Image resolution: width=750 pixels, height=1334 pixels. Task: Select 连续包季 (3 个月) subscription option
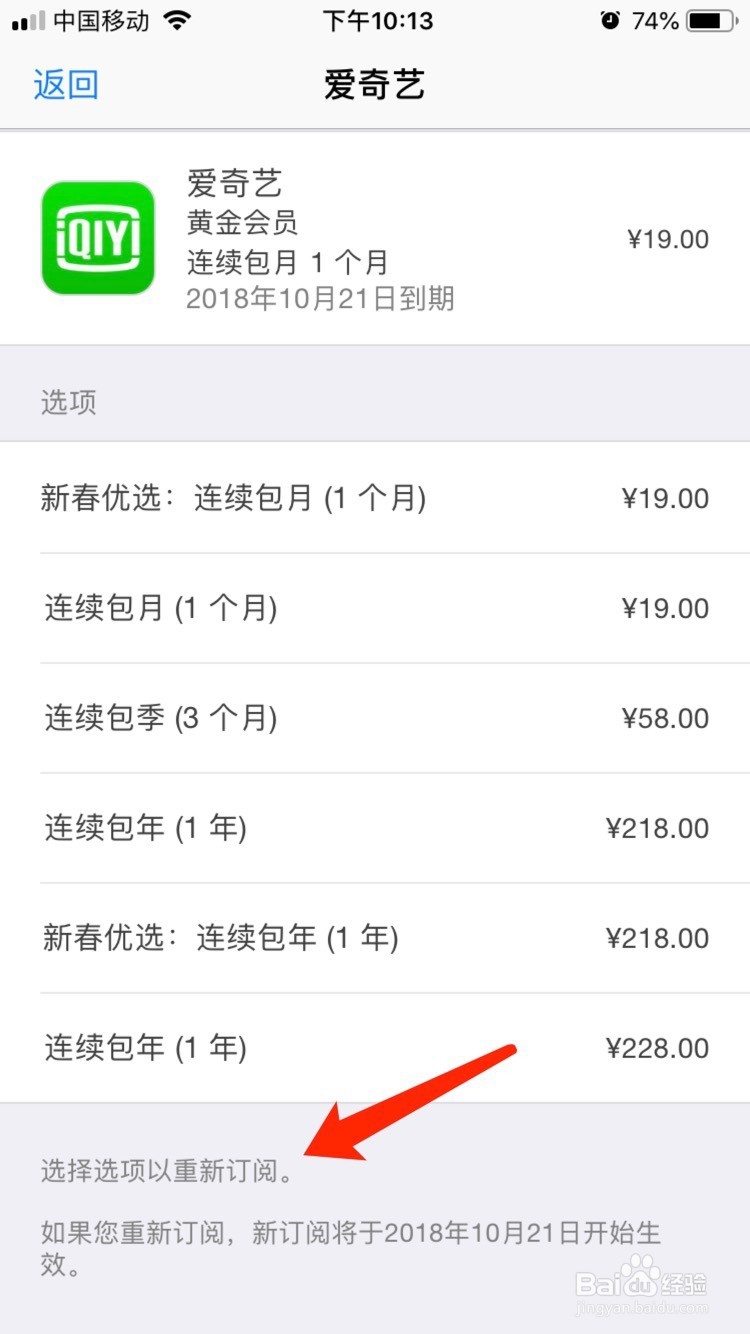[161, 718]
